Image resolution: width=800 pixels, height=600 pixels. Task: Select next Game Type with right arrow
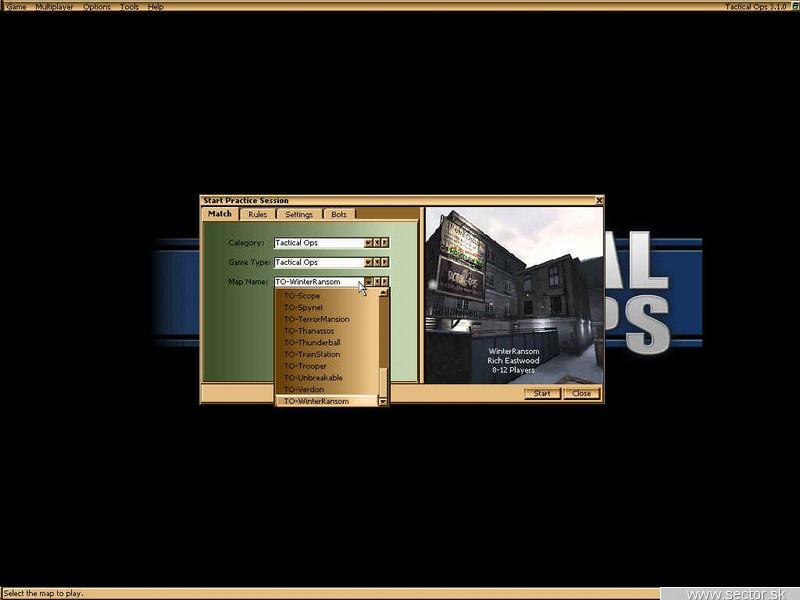385,262
